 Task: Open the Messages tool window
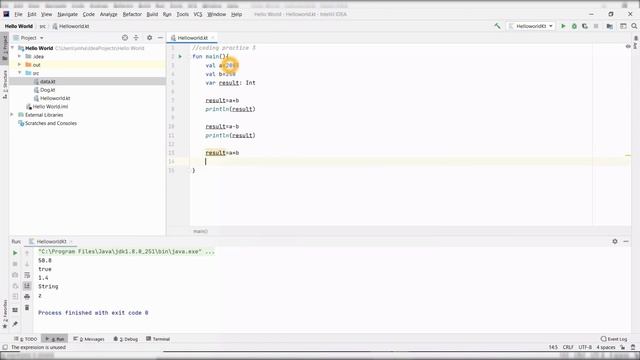point(89,339)
